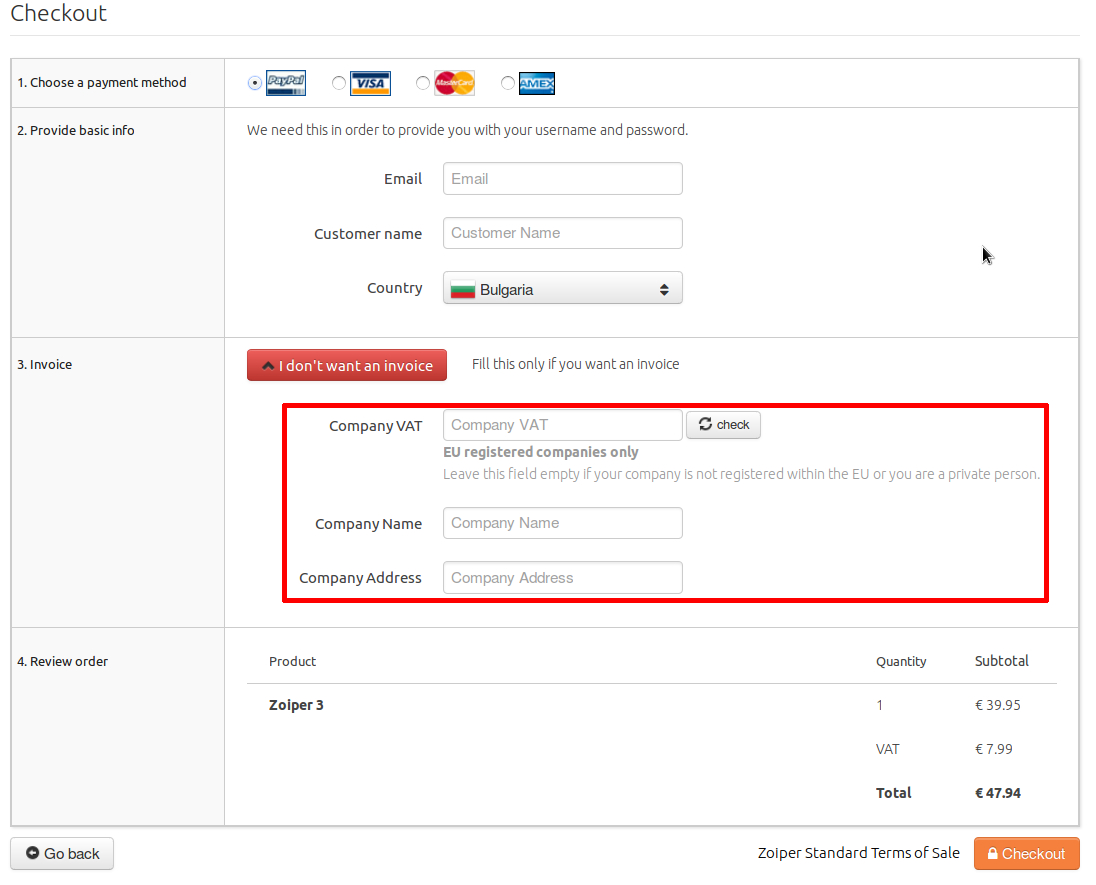
Task: Focus the Company Name input
Action: (x=562, y=523)
